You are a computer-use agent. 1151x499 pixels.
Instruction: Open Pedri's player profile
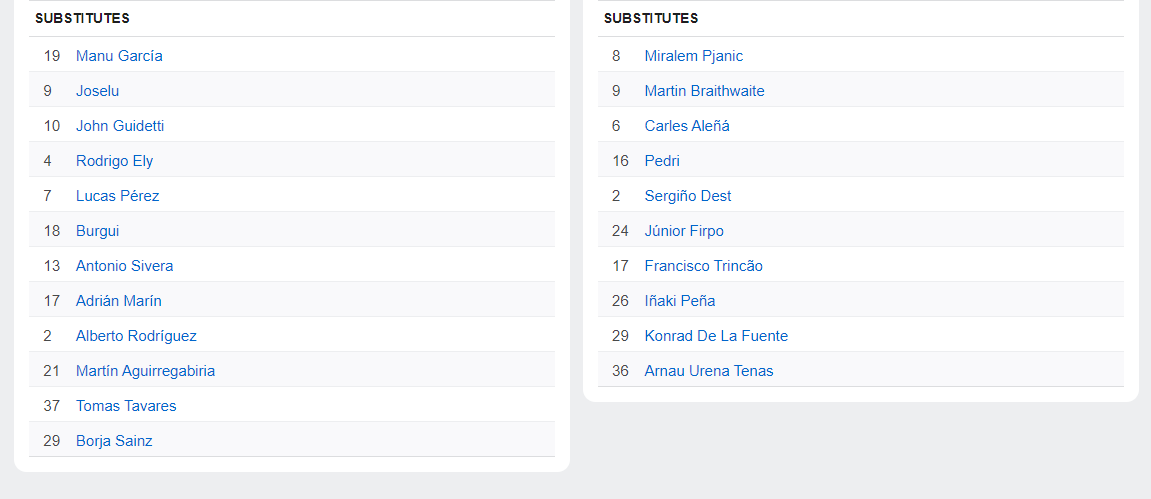(662, 161)
